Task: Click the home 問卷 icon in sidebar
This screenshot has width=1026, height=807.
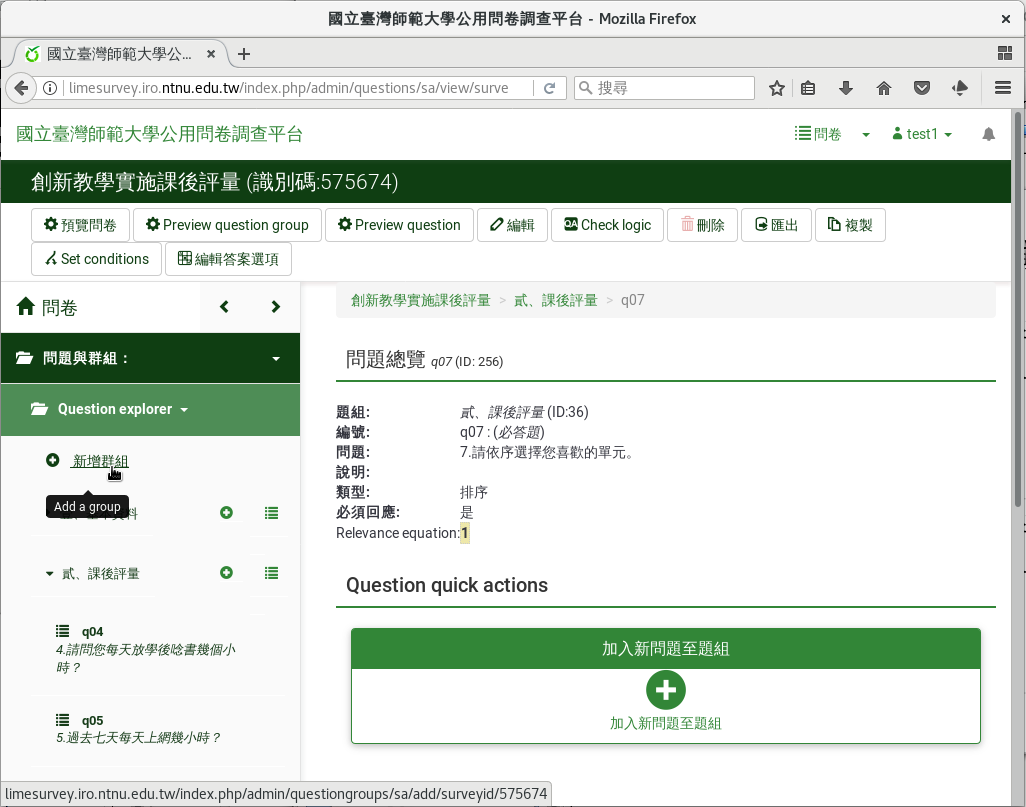Action: click(26, 306)
